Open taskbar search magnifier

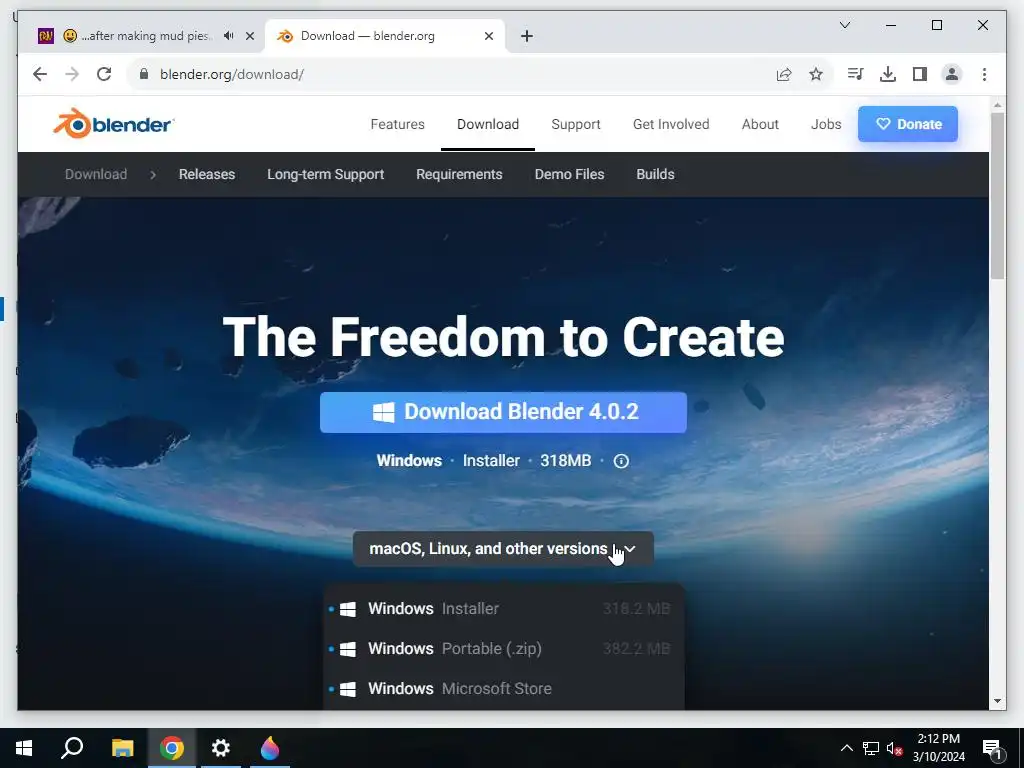point(72,748)
